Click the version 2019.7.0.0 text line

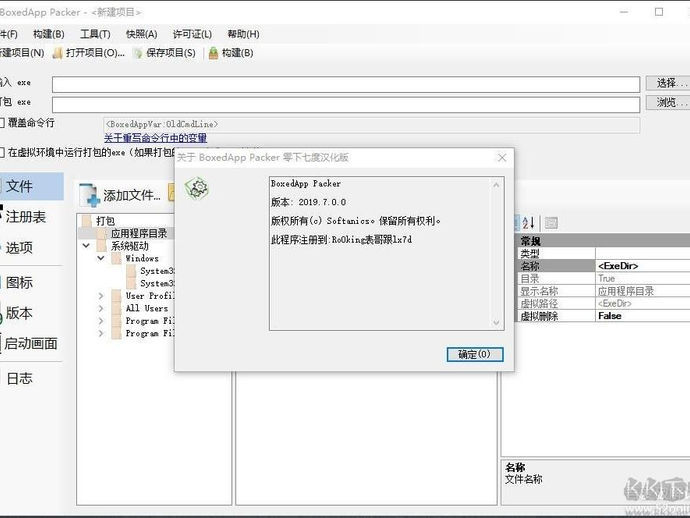pos(308,202)
